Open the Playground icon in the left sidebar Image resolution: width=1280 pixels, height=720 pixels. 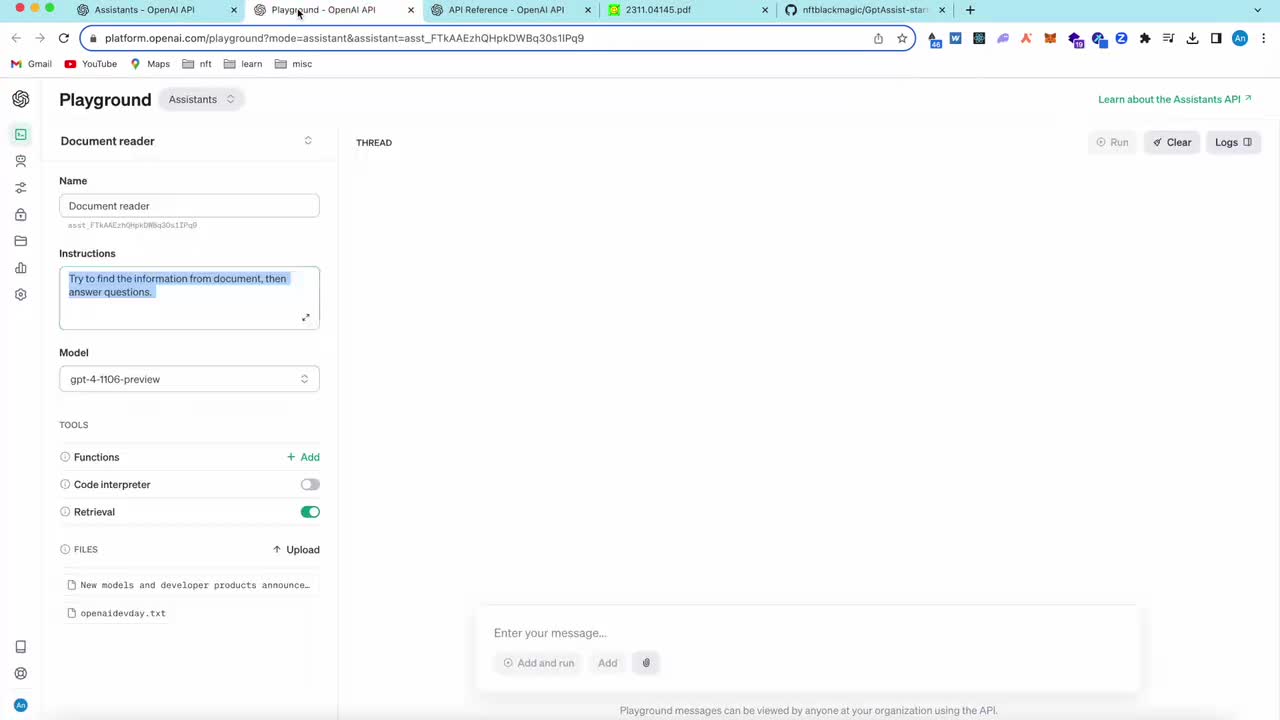click(x=21, y=134)
